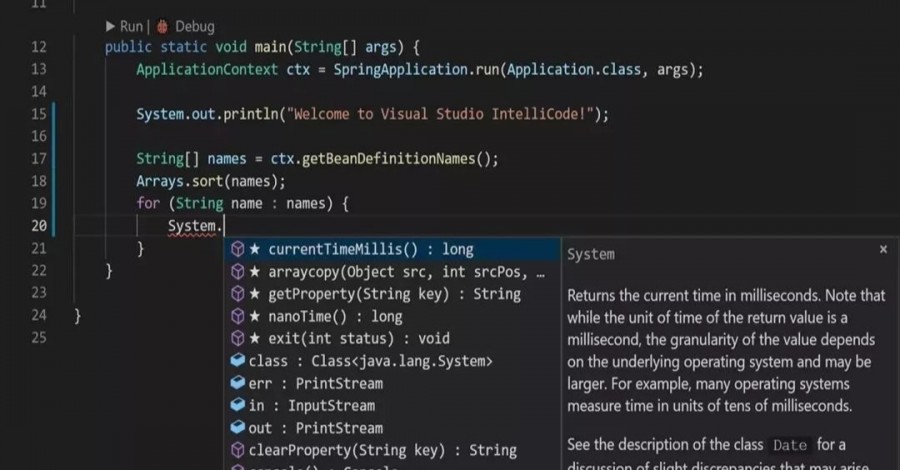Click line number 24 in the gutter
Viewport: 900px width, 470px height.
(38, 316)
